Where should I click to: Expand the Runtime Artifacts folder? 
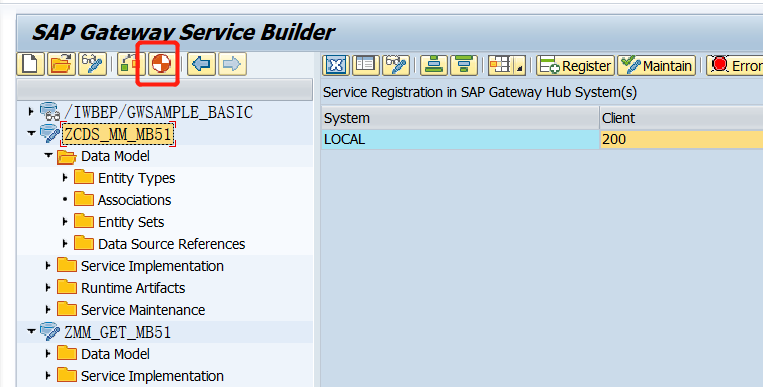(x=48, y=288)
